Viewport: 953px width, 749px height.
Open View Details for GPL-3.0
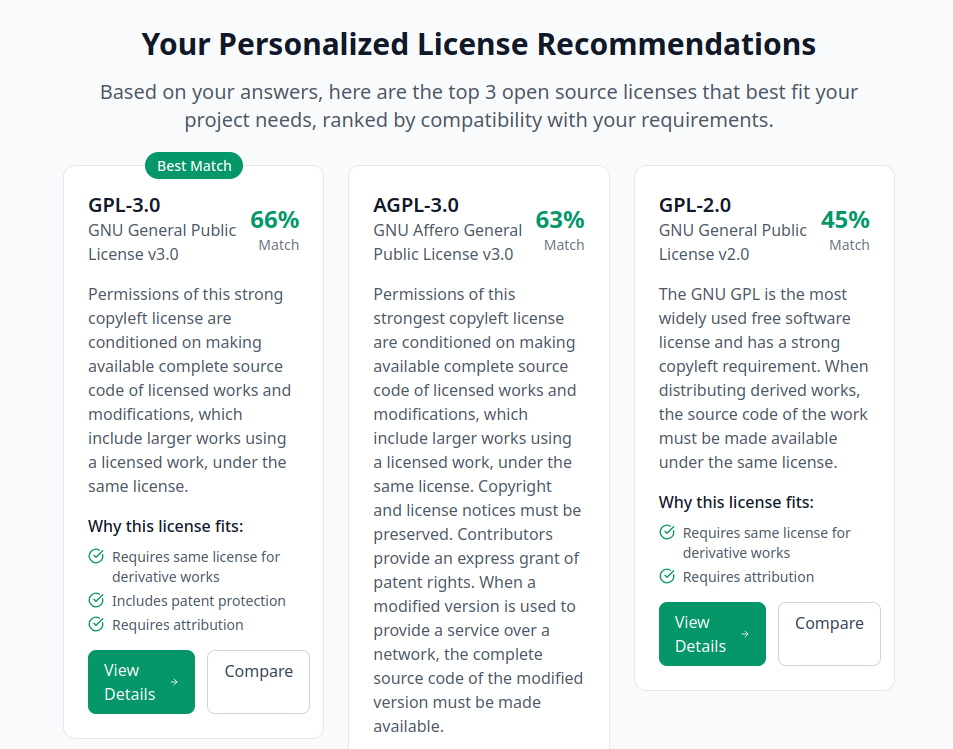(x=141, y=682)
